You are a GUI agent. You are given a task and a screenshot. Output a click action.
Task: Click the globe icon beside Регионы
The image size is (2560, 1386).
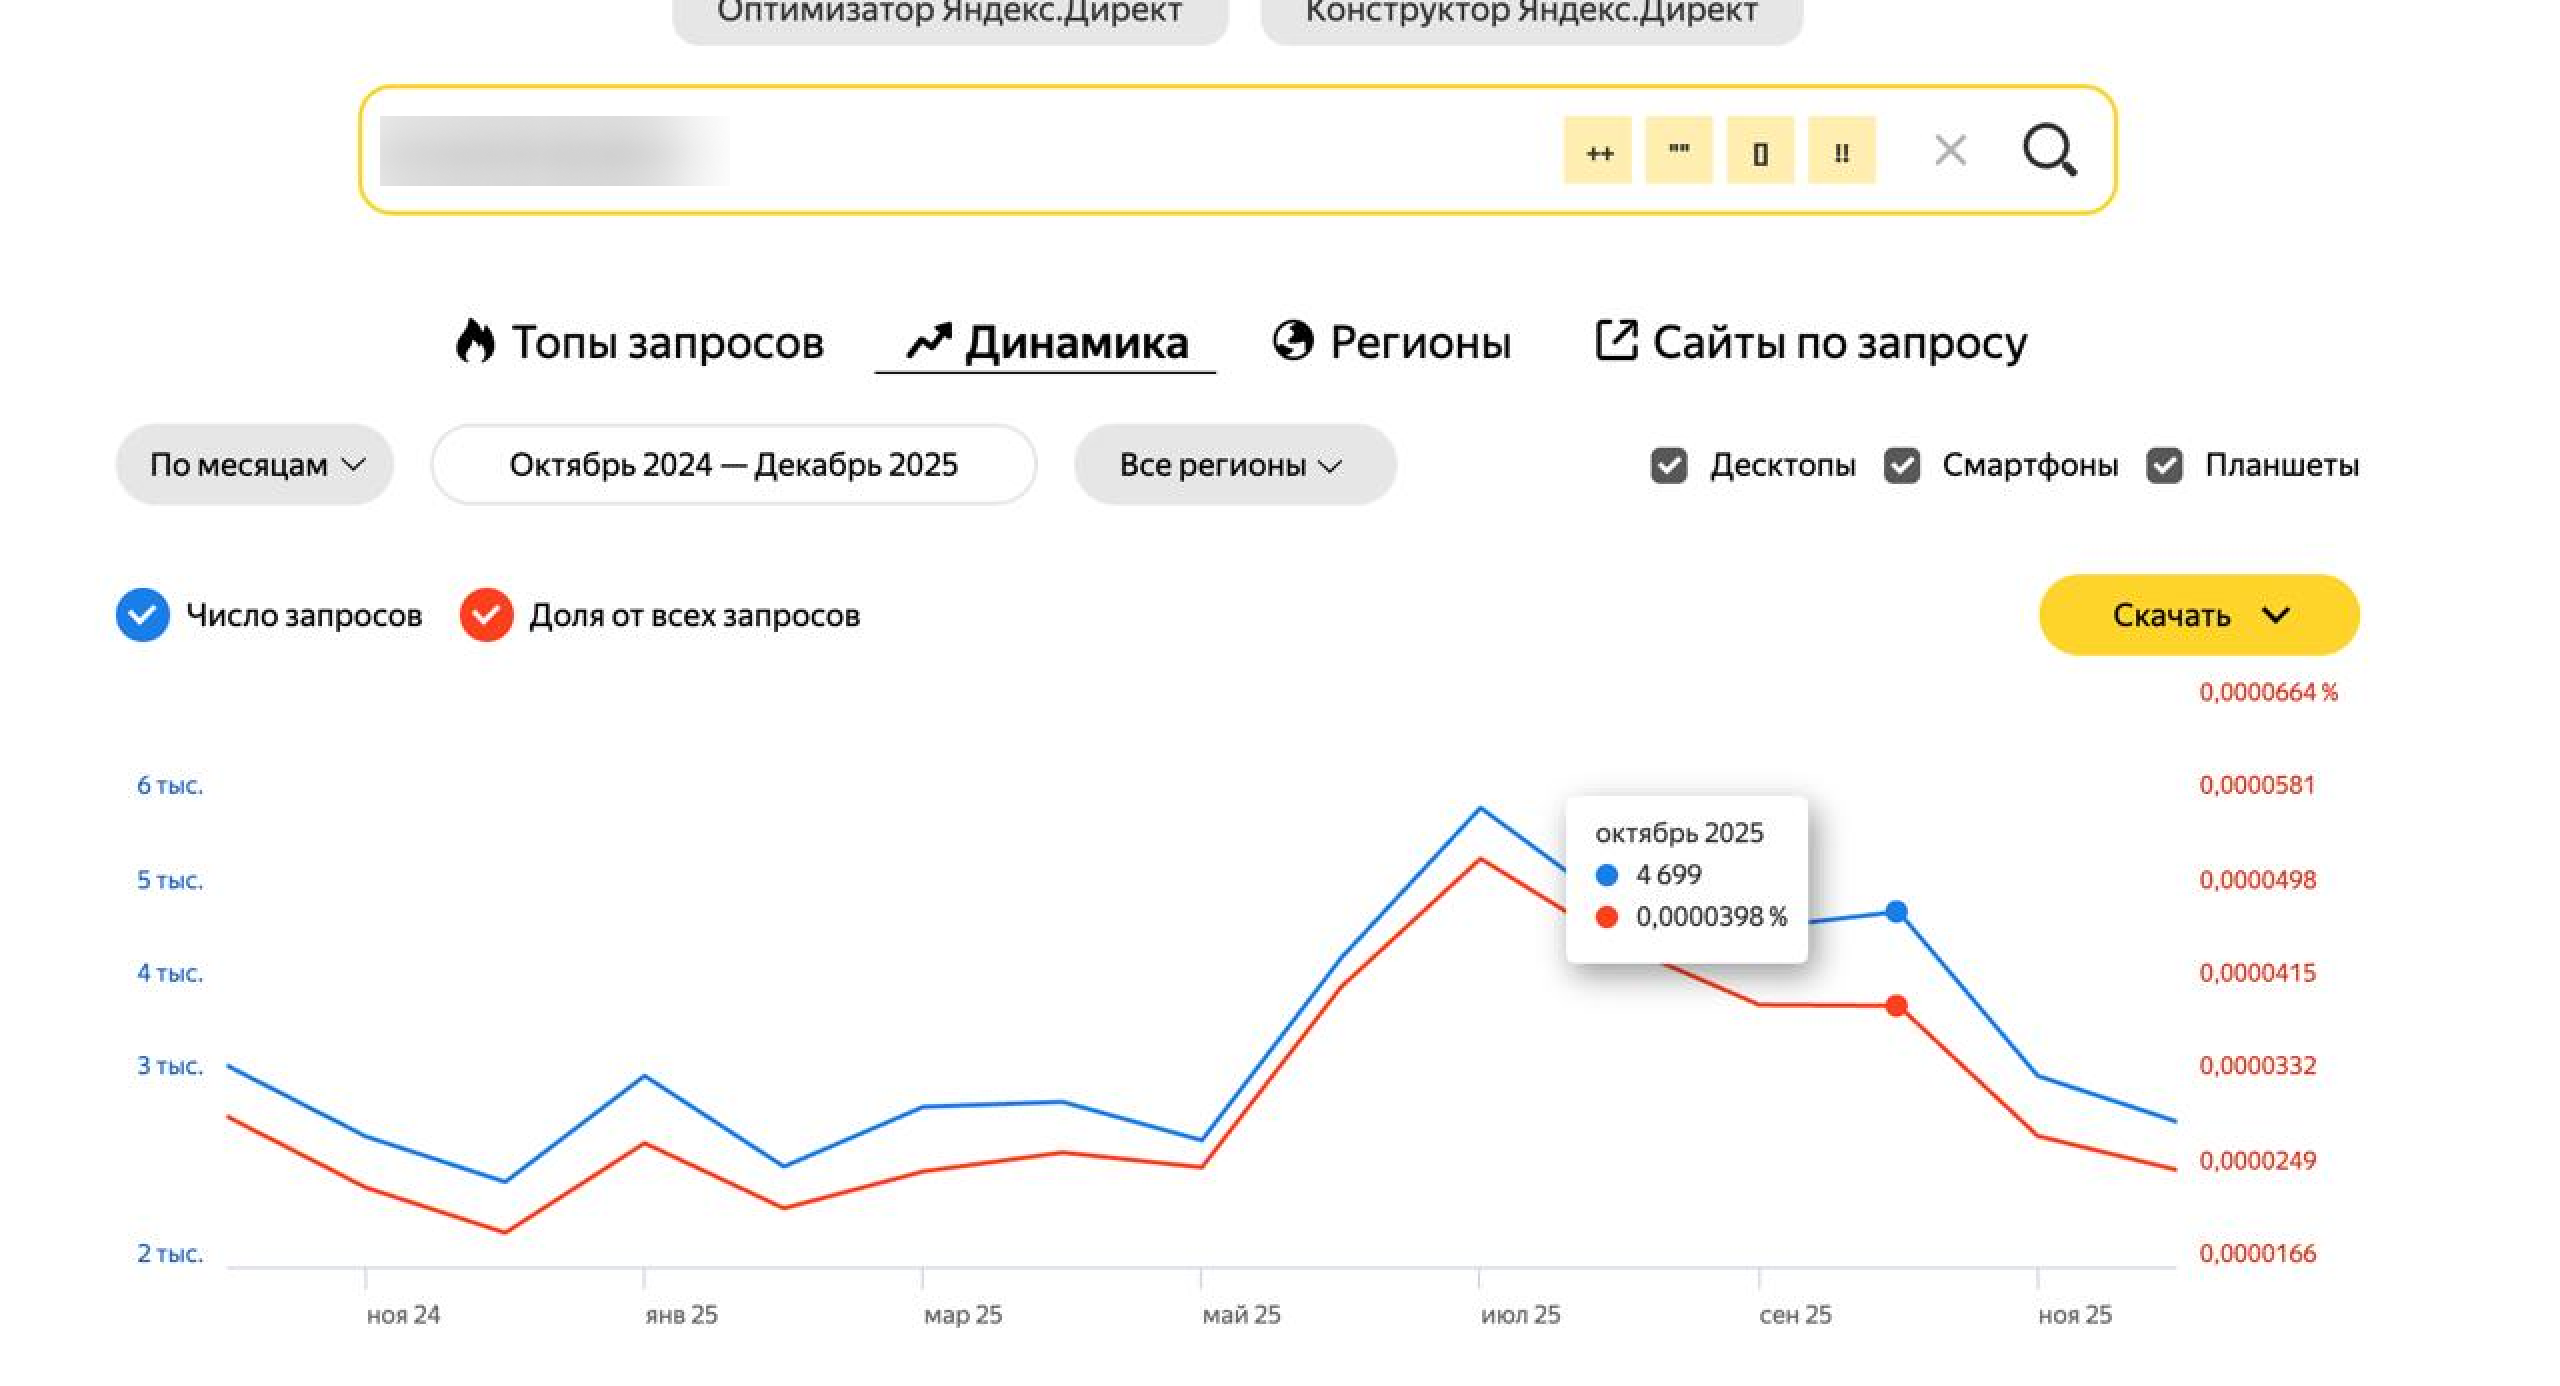[x=1292, y=341]
